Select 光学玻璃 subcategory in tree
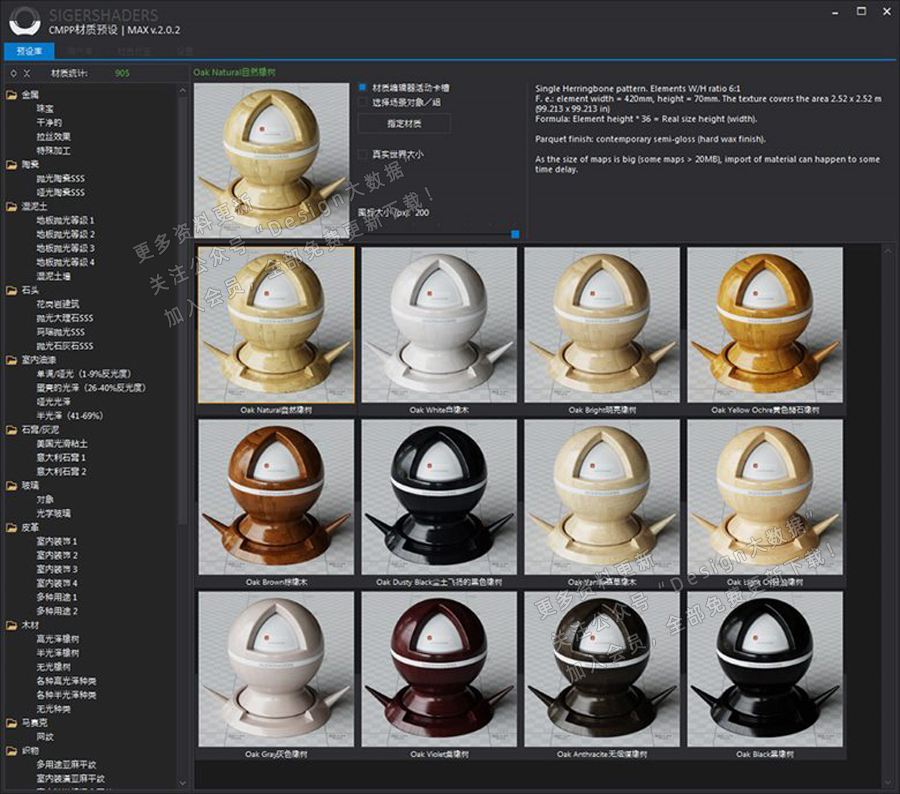 point(54,513)
